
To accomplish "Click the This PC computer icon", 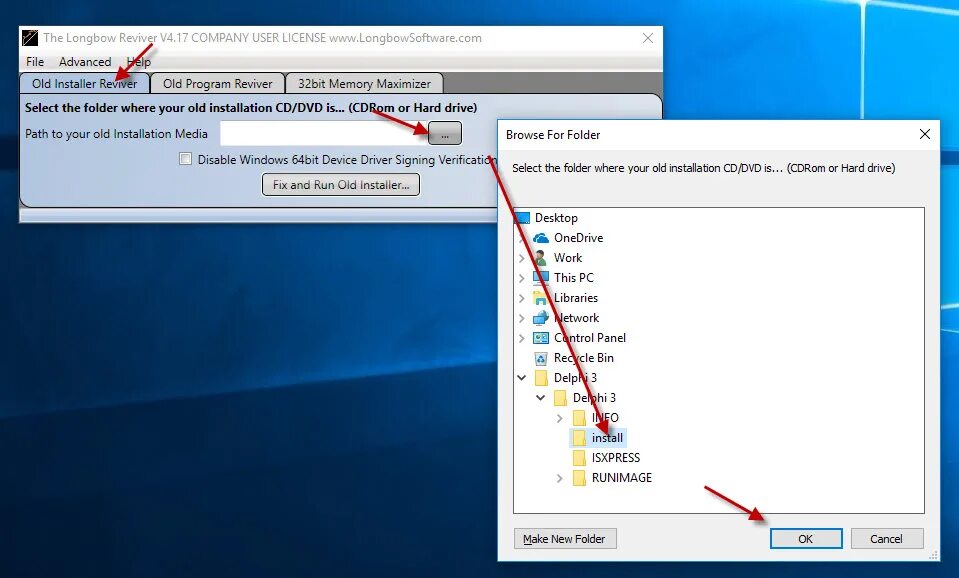I will pyautogui.click(x=541, y=278).
